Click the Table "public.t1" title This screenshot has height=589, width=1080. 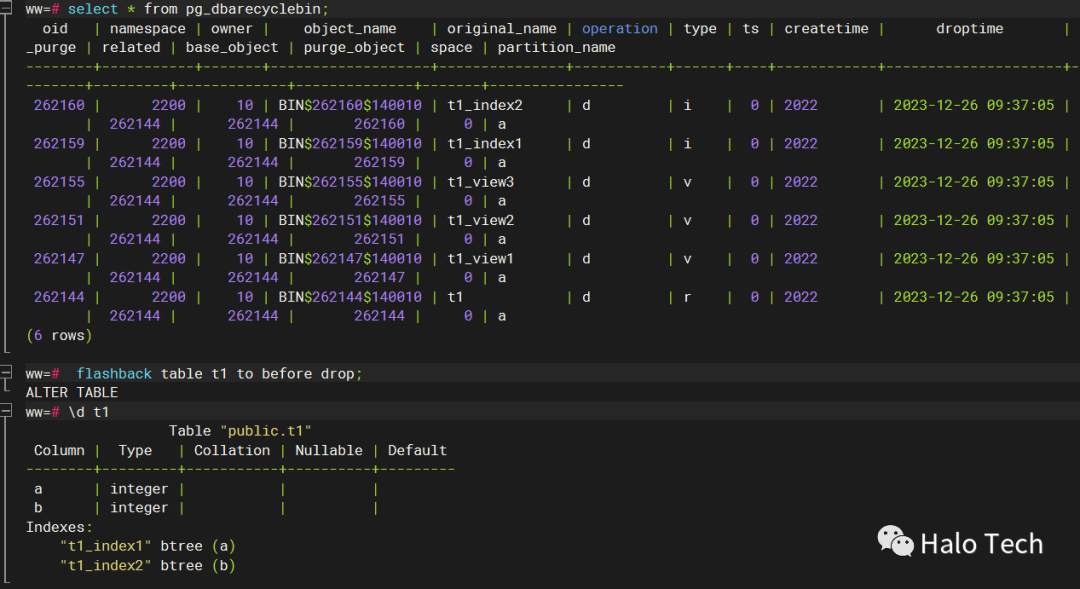click(x=238, y=431)
